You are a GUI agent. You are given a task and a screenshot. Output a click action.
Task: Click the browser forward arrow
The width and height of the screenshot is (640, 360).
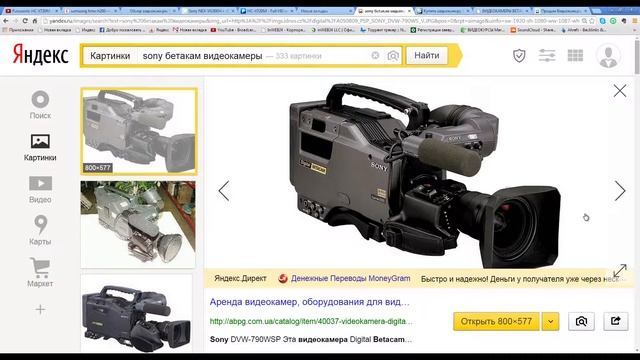coord(15,21)
